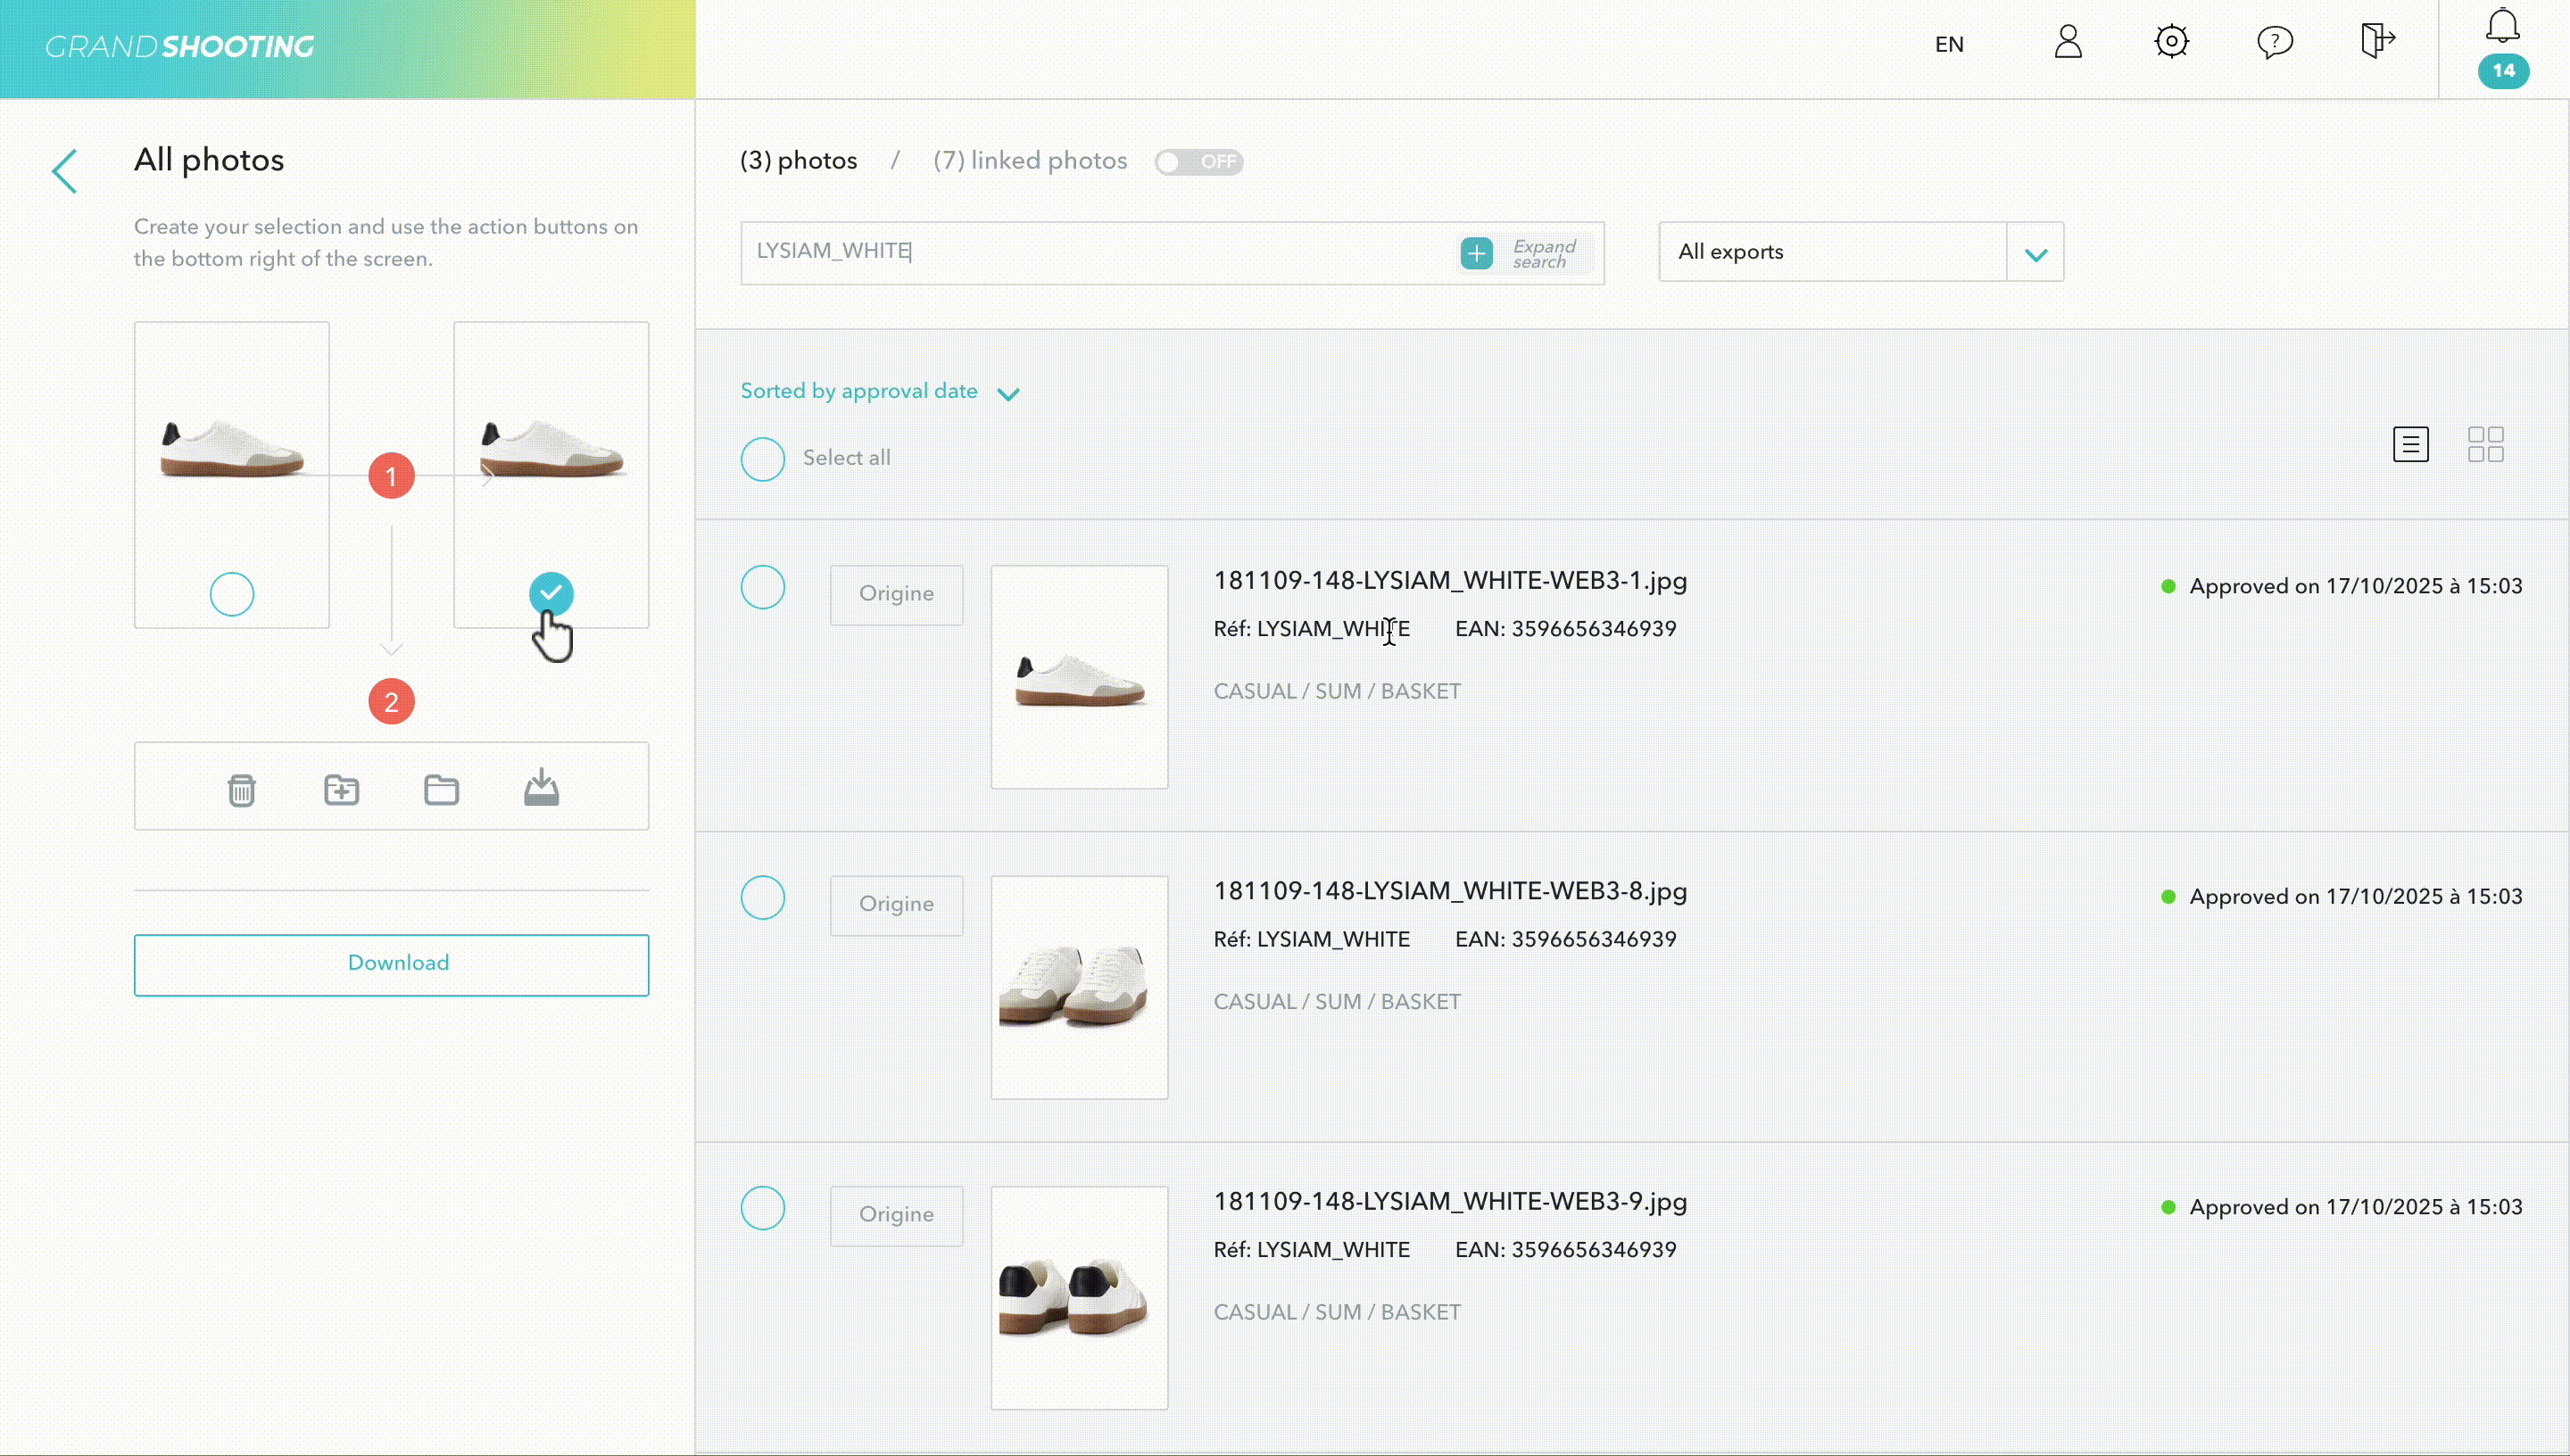Change language via EN selector
Image resolution: width=2570 pixels, height=1456 pixels.
[1948, 45]
